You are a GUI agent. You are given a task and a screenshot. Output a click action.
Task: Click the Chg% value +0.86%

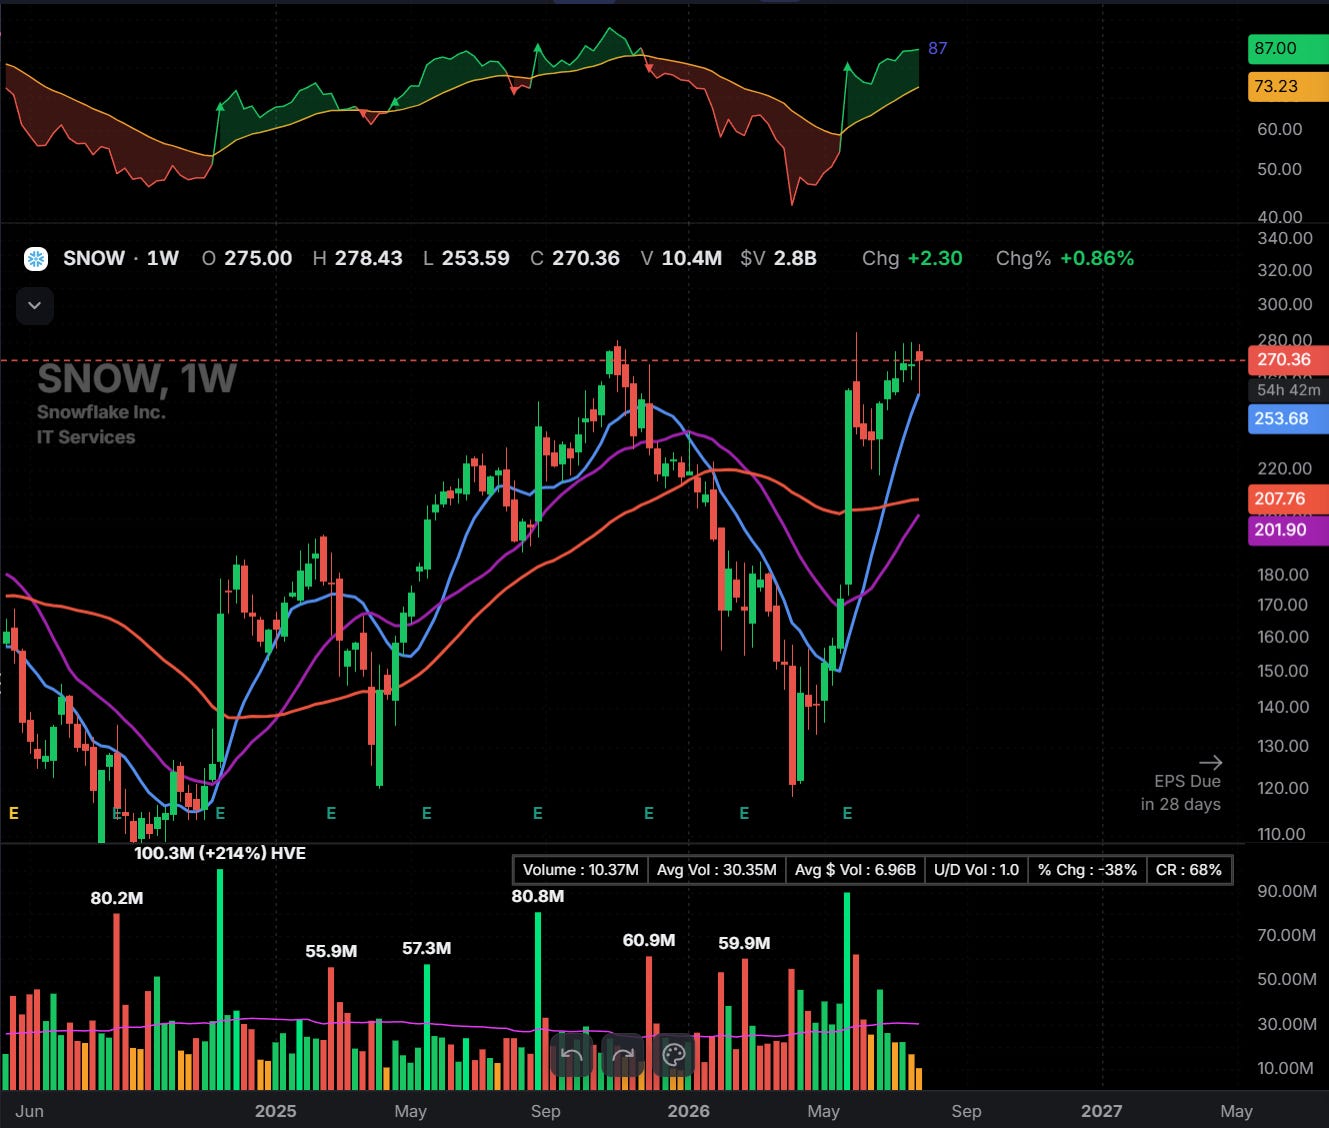1097,258
